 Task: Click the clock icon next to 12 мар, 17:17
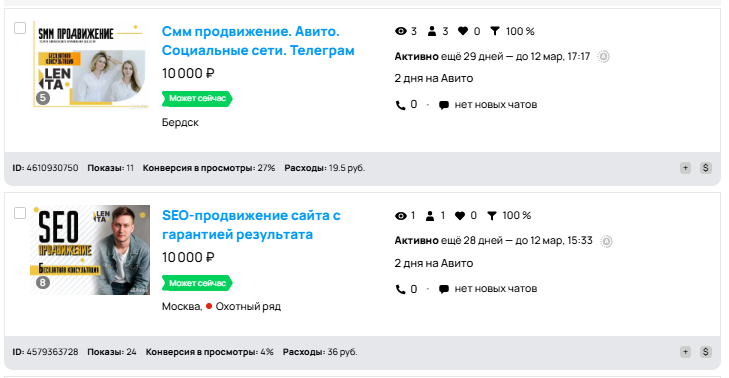(603, 57)
